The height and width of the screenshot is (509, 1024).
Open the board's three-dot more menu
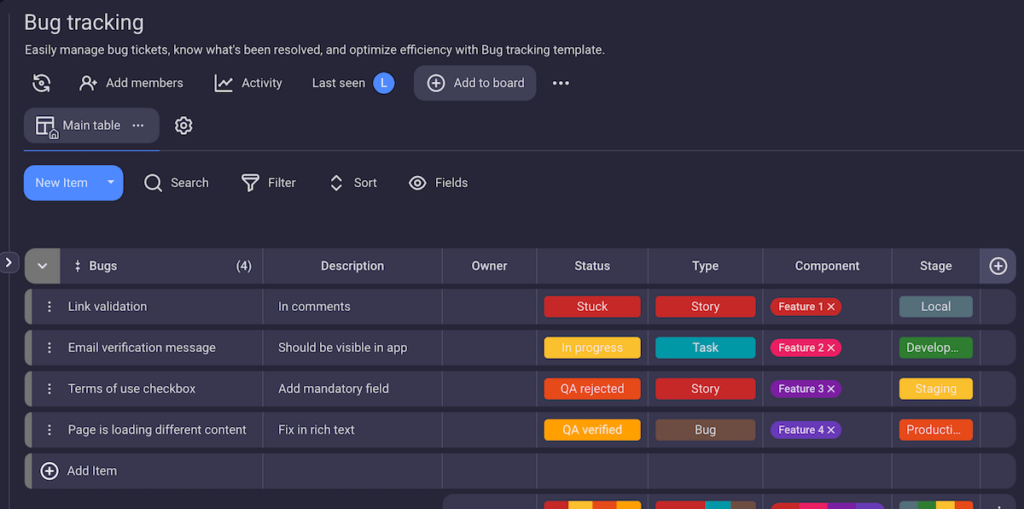point(561,83)
